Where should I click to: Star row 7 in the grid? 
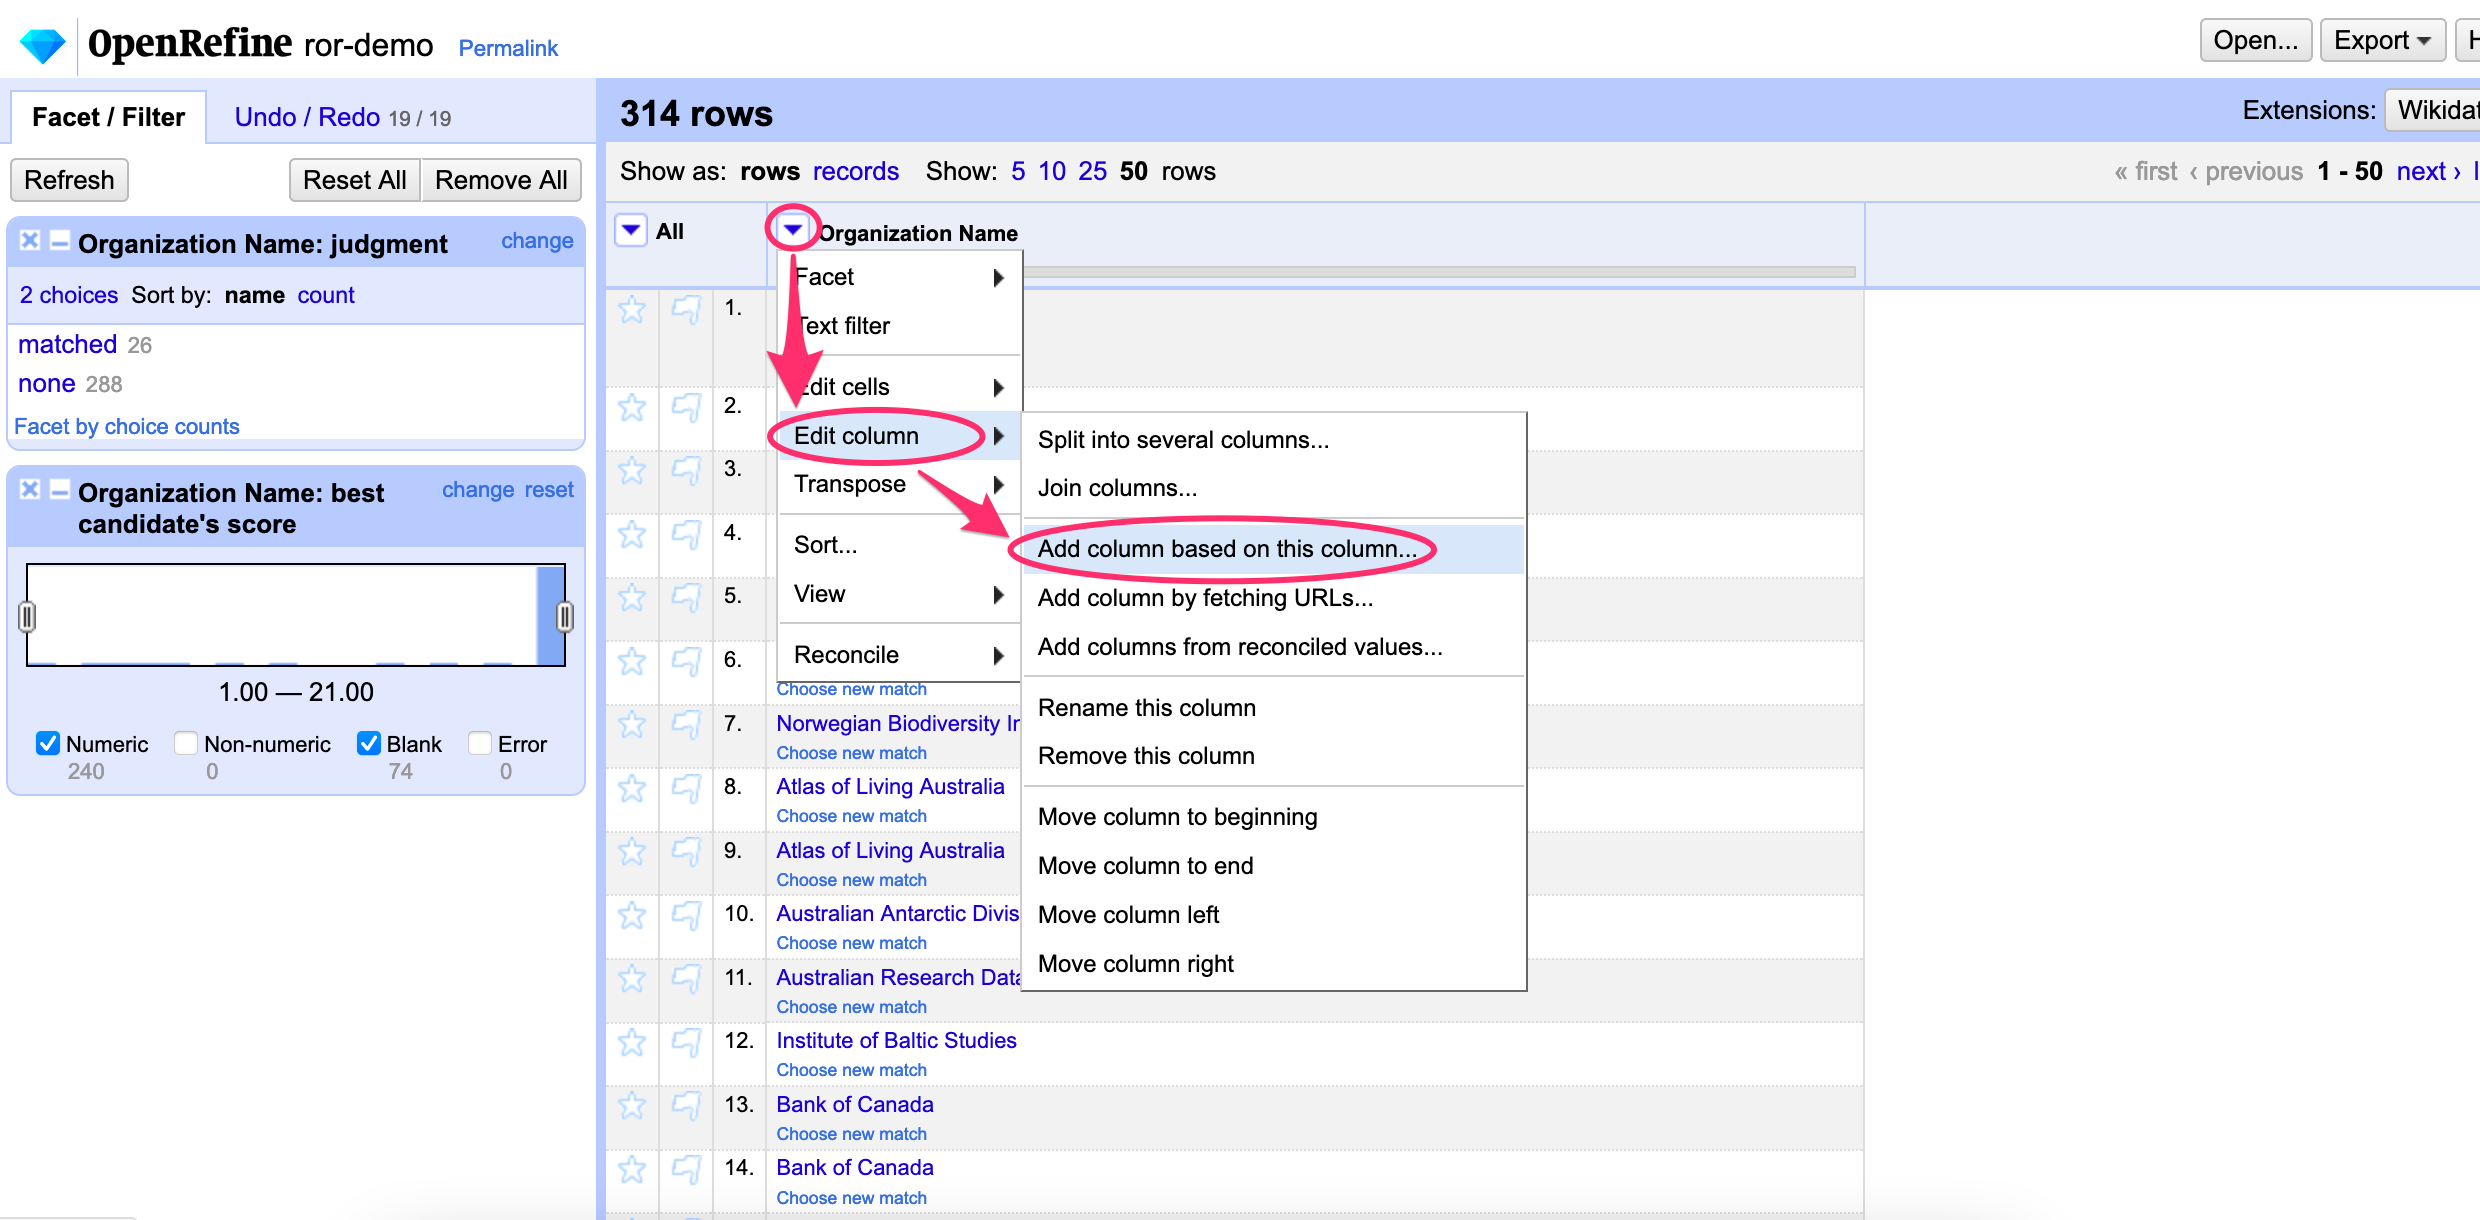point(632,724)
